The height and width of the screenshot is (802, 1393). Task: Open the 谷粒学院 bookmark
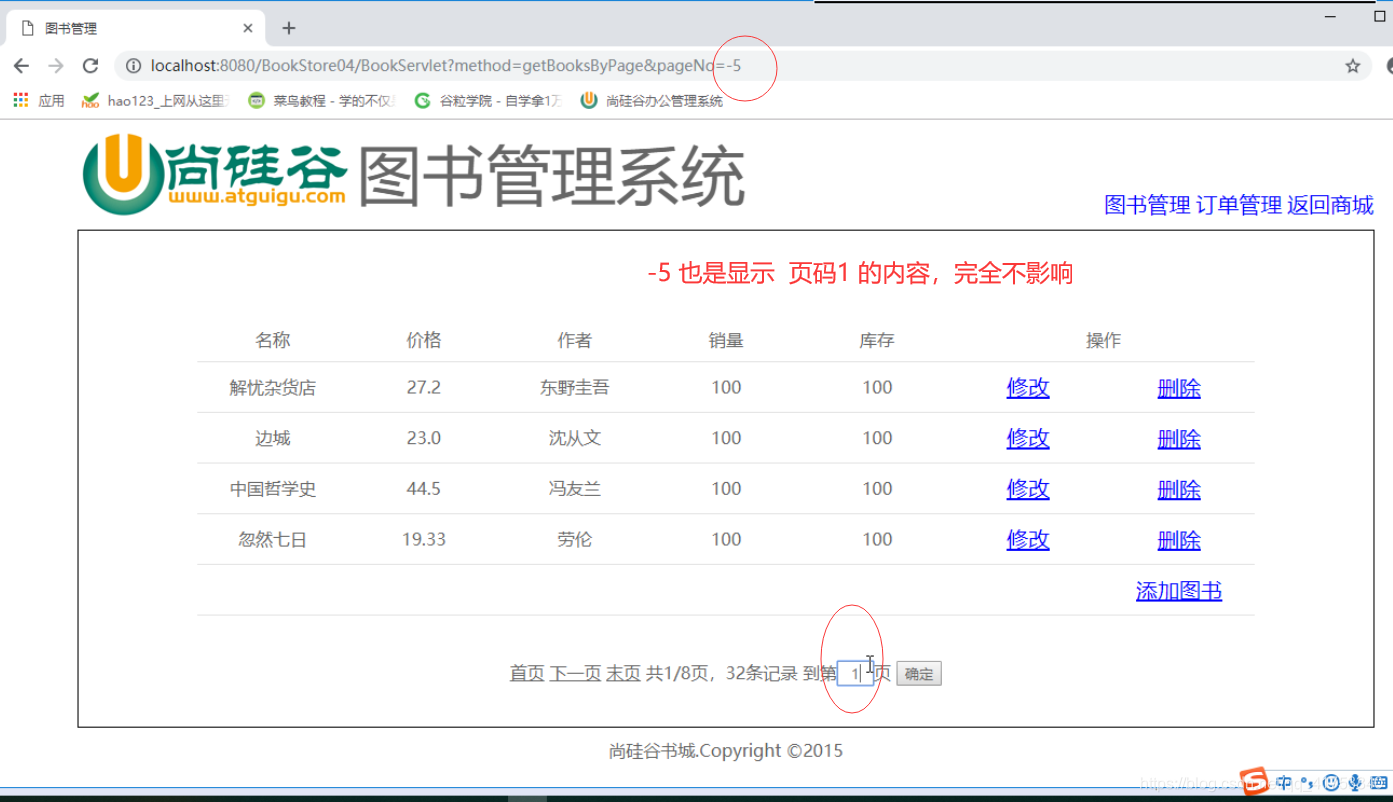[x=489, y=101]
